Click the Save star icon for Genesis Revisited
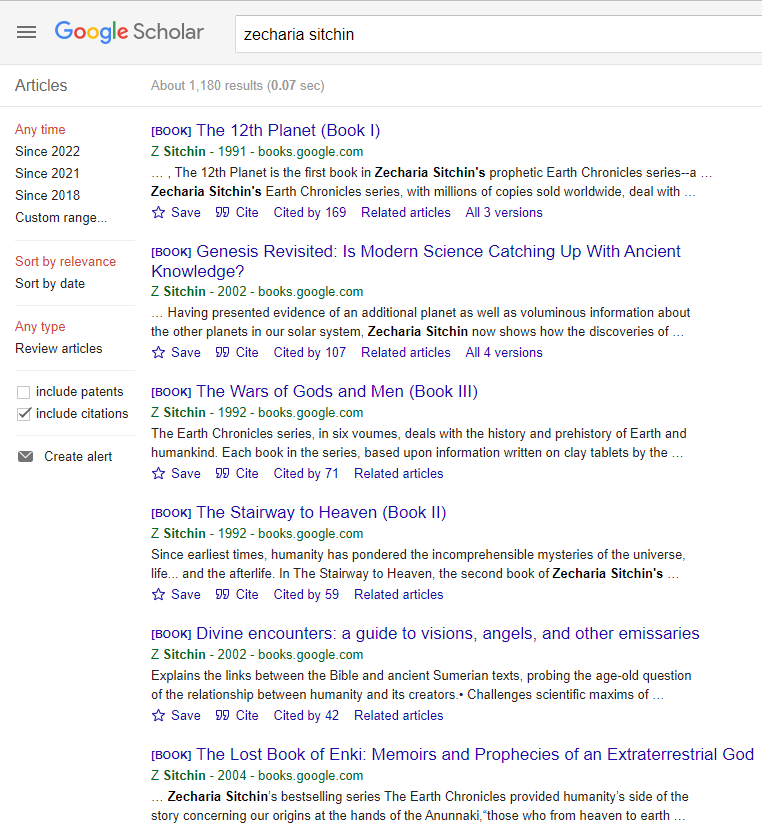Viewport: 762px width, 824px height. (158, 352)
